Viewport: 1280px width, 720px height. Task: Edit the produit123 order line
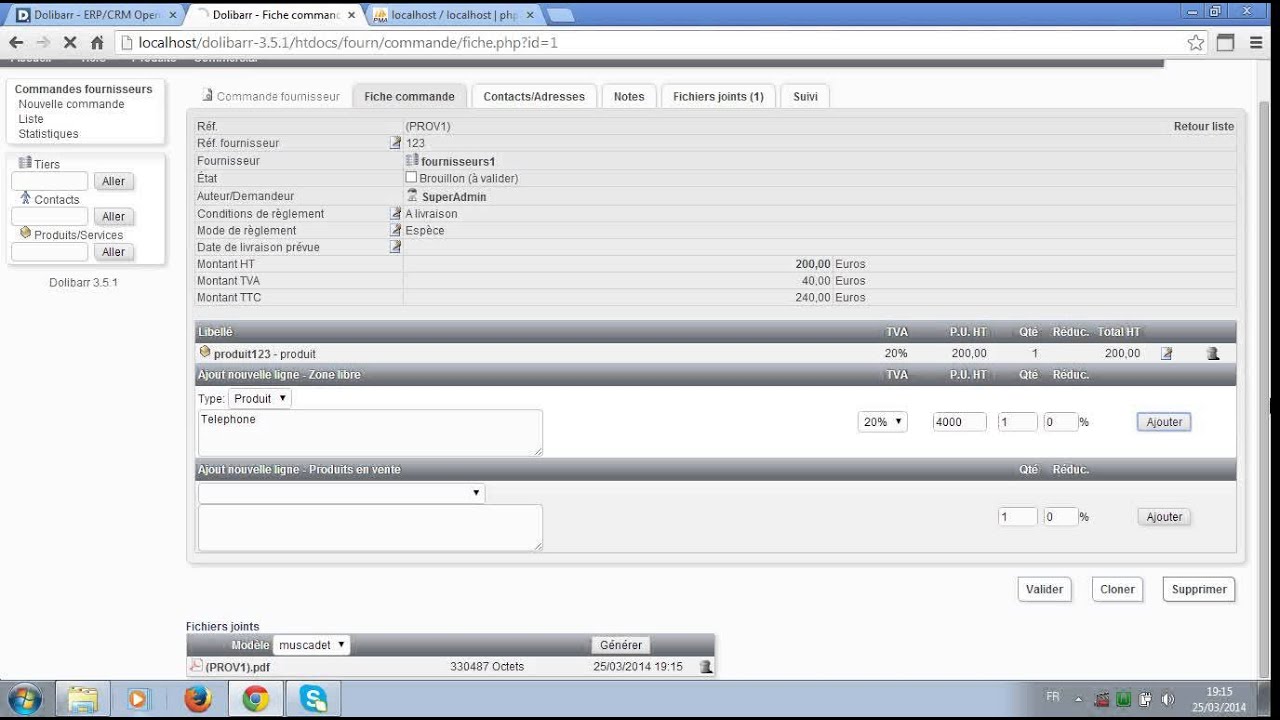(1166, 353)
